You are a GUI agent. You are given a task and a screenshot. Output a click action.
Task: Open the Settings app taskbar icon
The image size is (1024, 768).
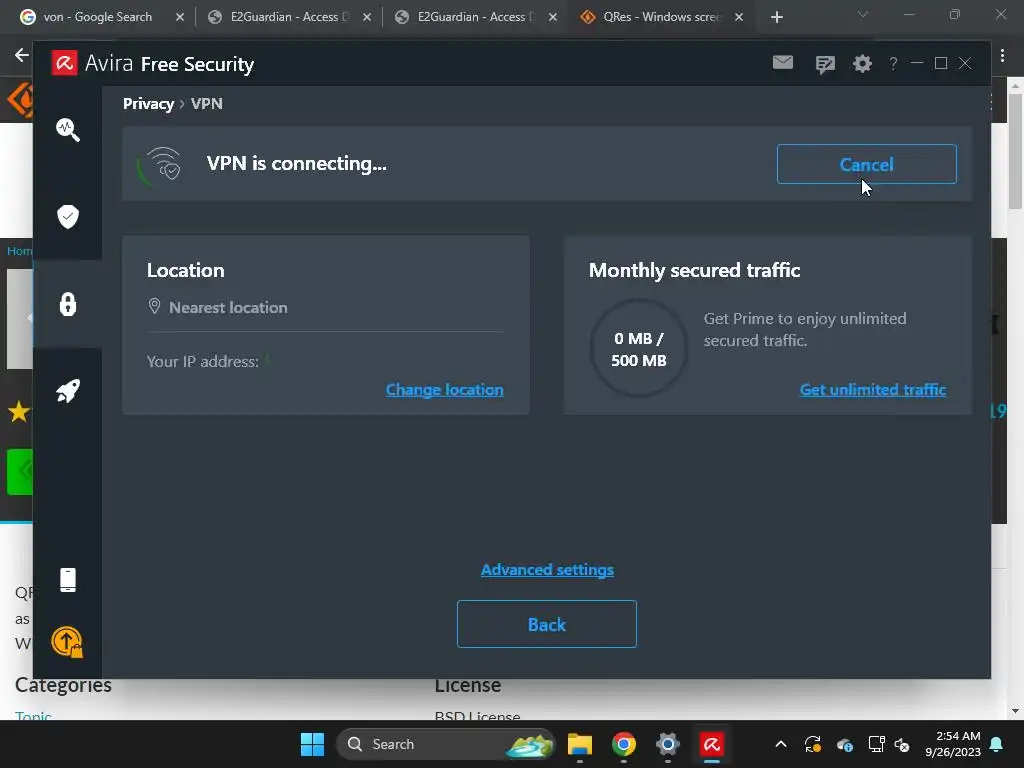click(667, 744)
